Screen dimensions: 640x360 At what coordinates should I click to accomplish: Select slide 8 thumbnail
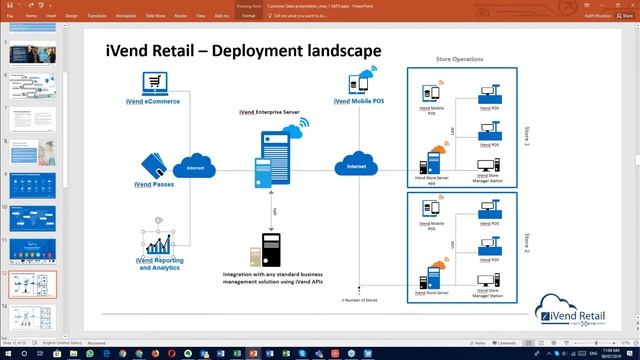(x=33, y=152)
